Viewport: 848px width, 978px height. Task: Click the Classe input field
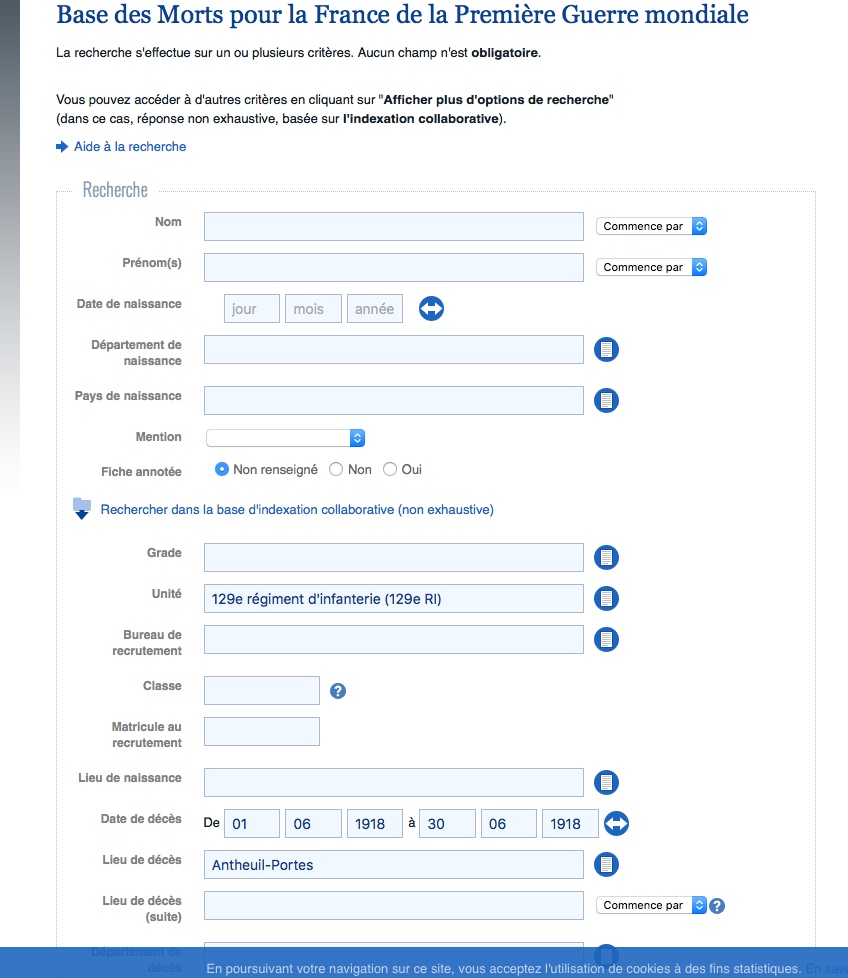click(262, 690)
